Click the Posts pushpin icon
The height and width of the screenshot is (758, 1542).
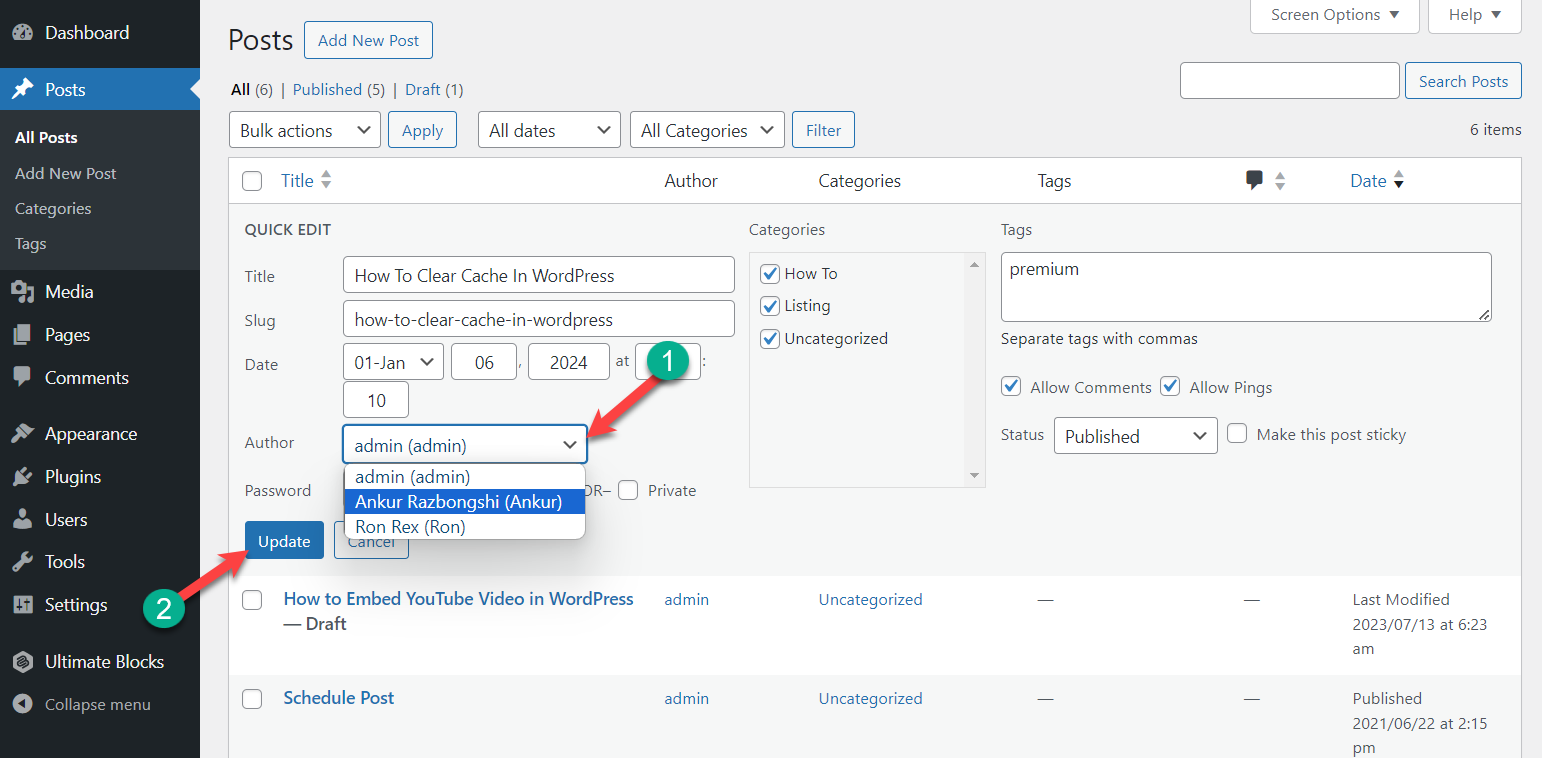(22, 90)
